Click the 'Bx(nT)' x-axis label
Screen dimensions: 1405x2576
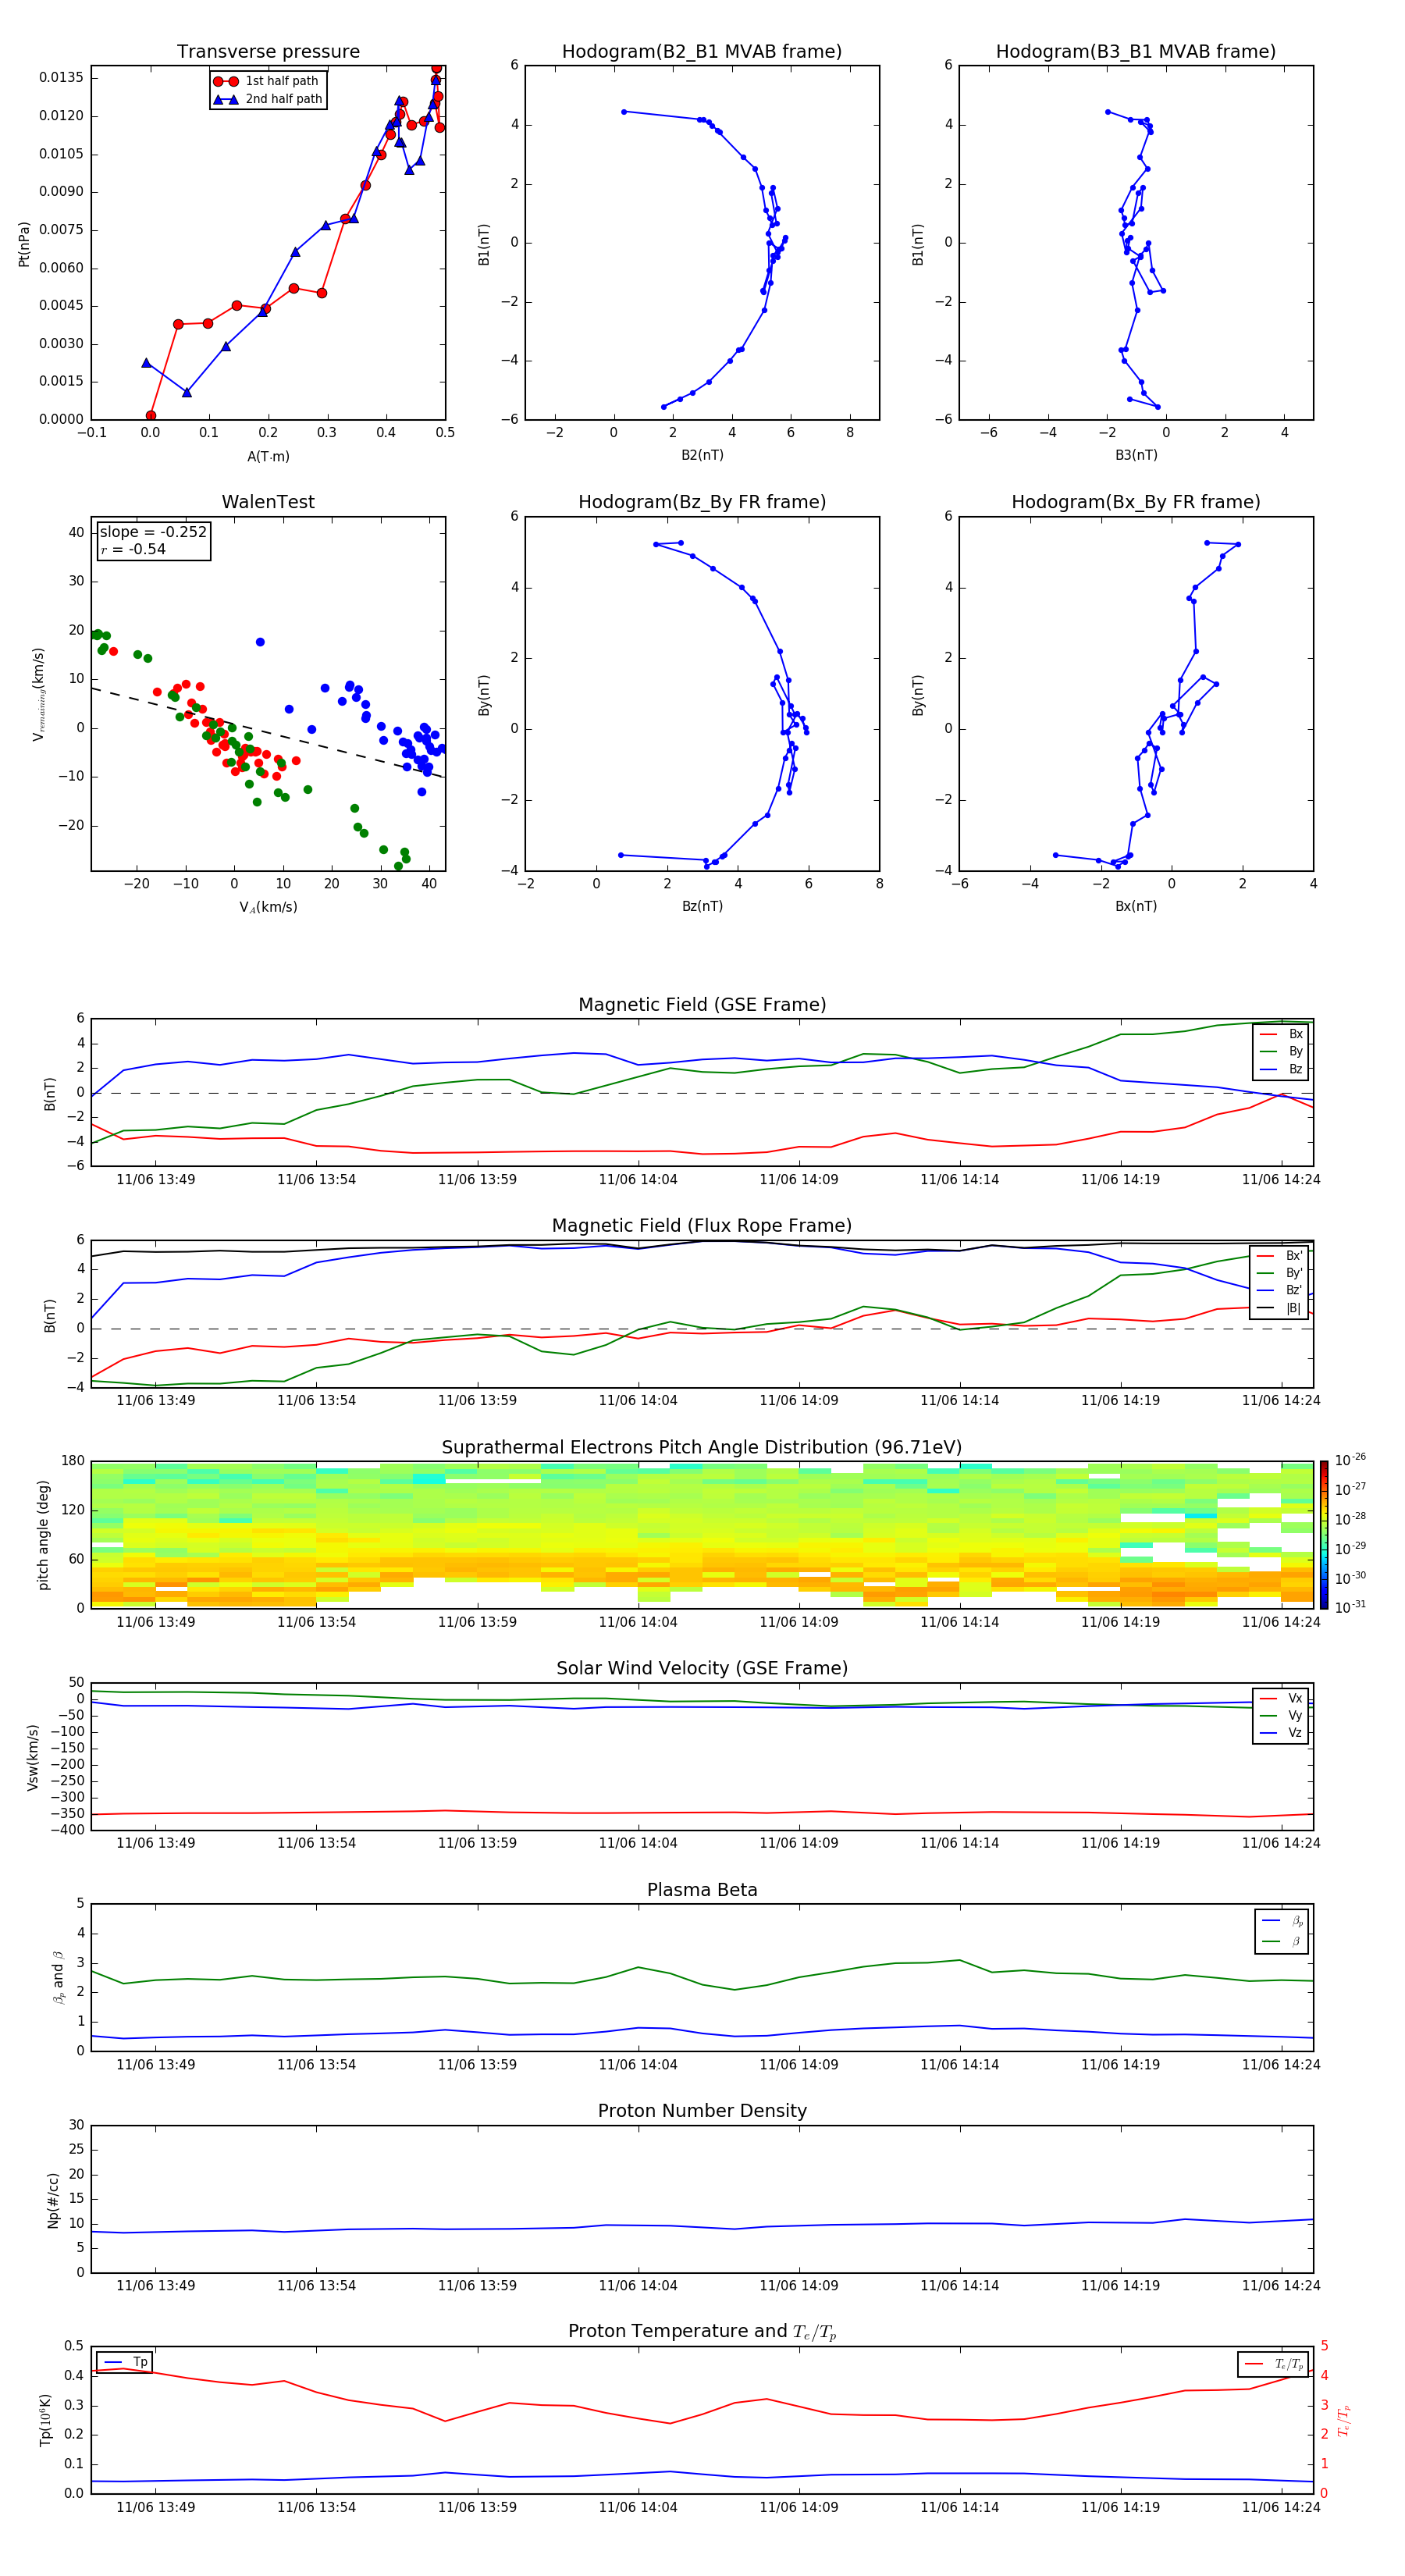[1136, 906]
